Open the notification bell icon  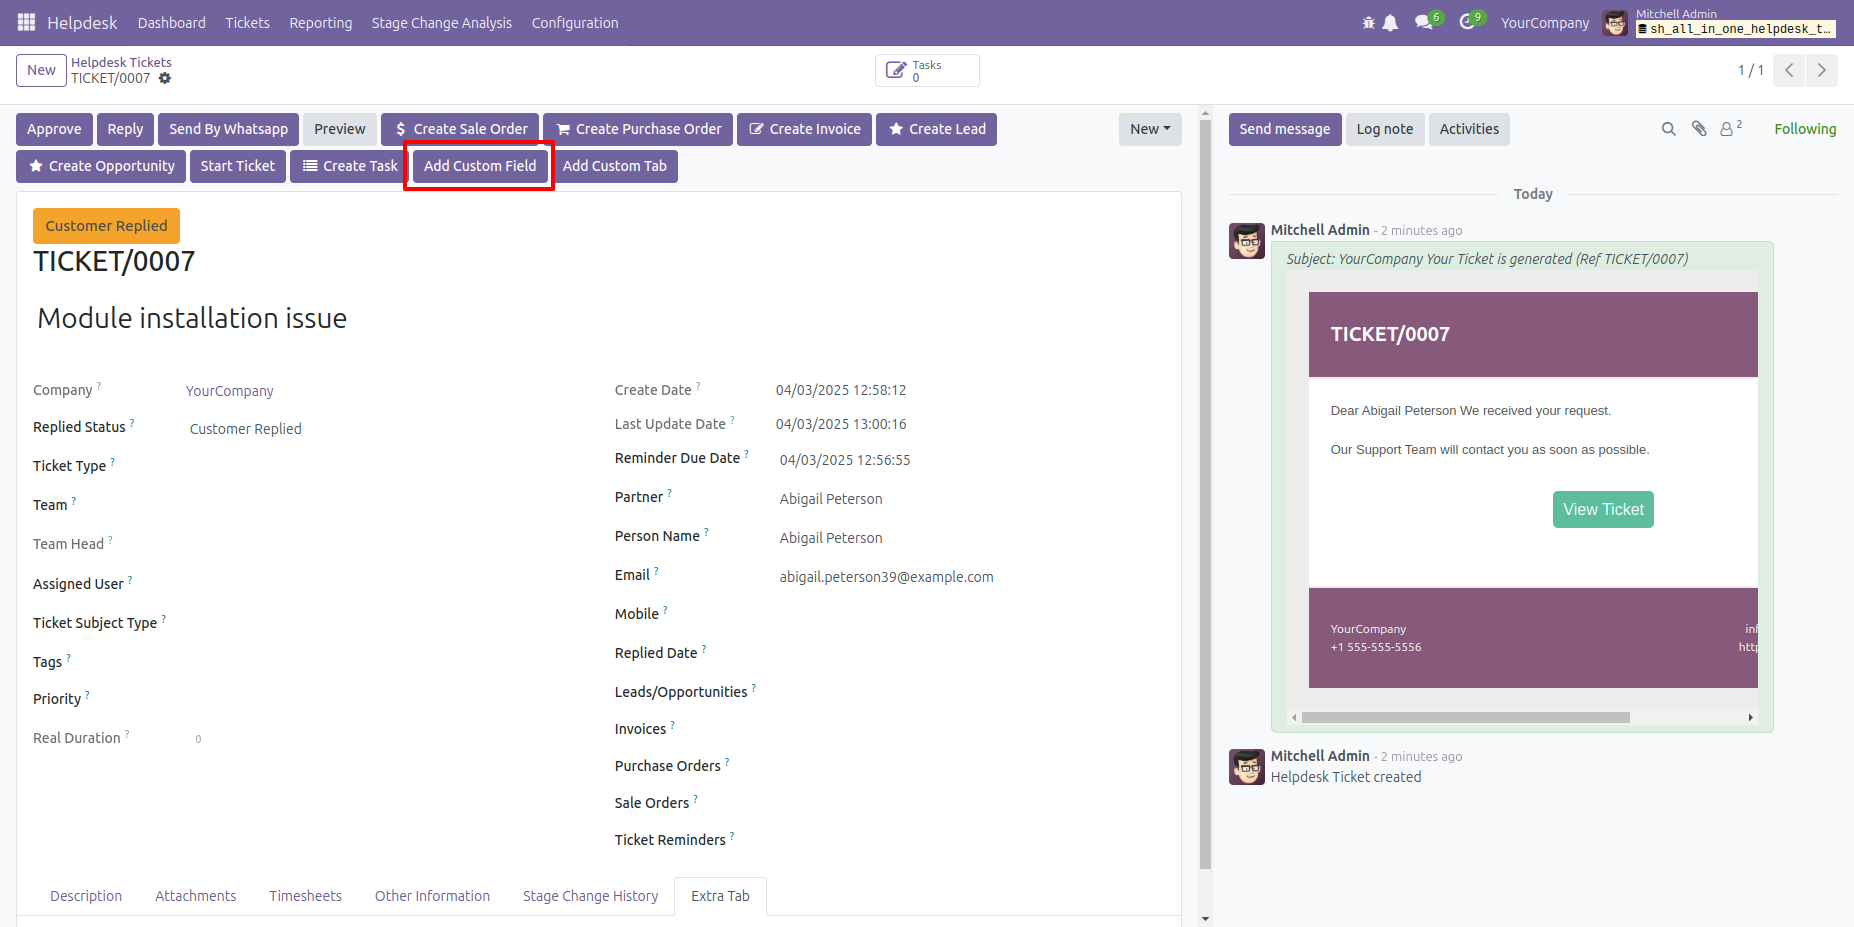click(1390, 23)
